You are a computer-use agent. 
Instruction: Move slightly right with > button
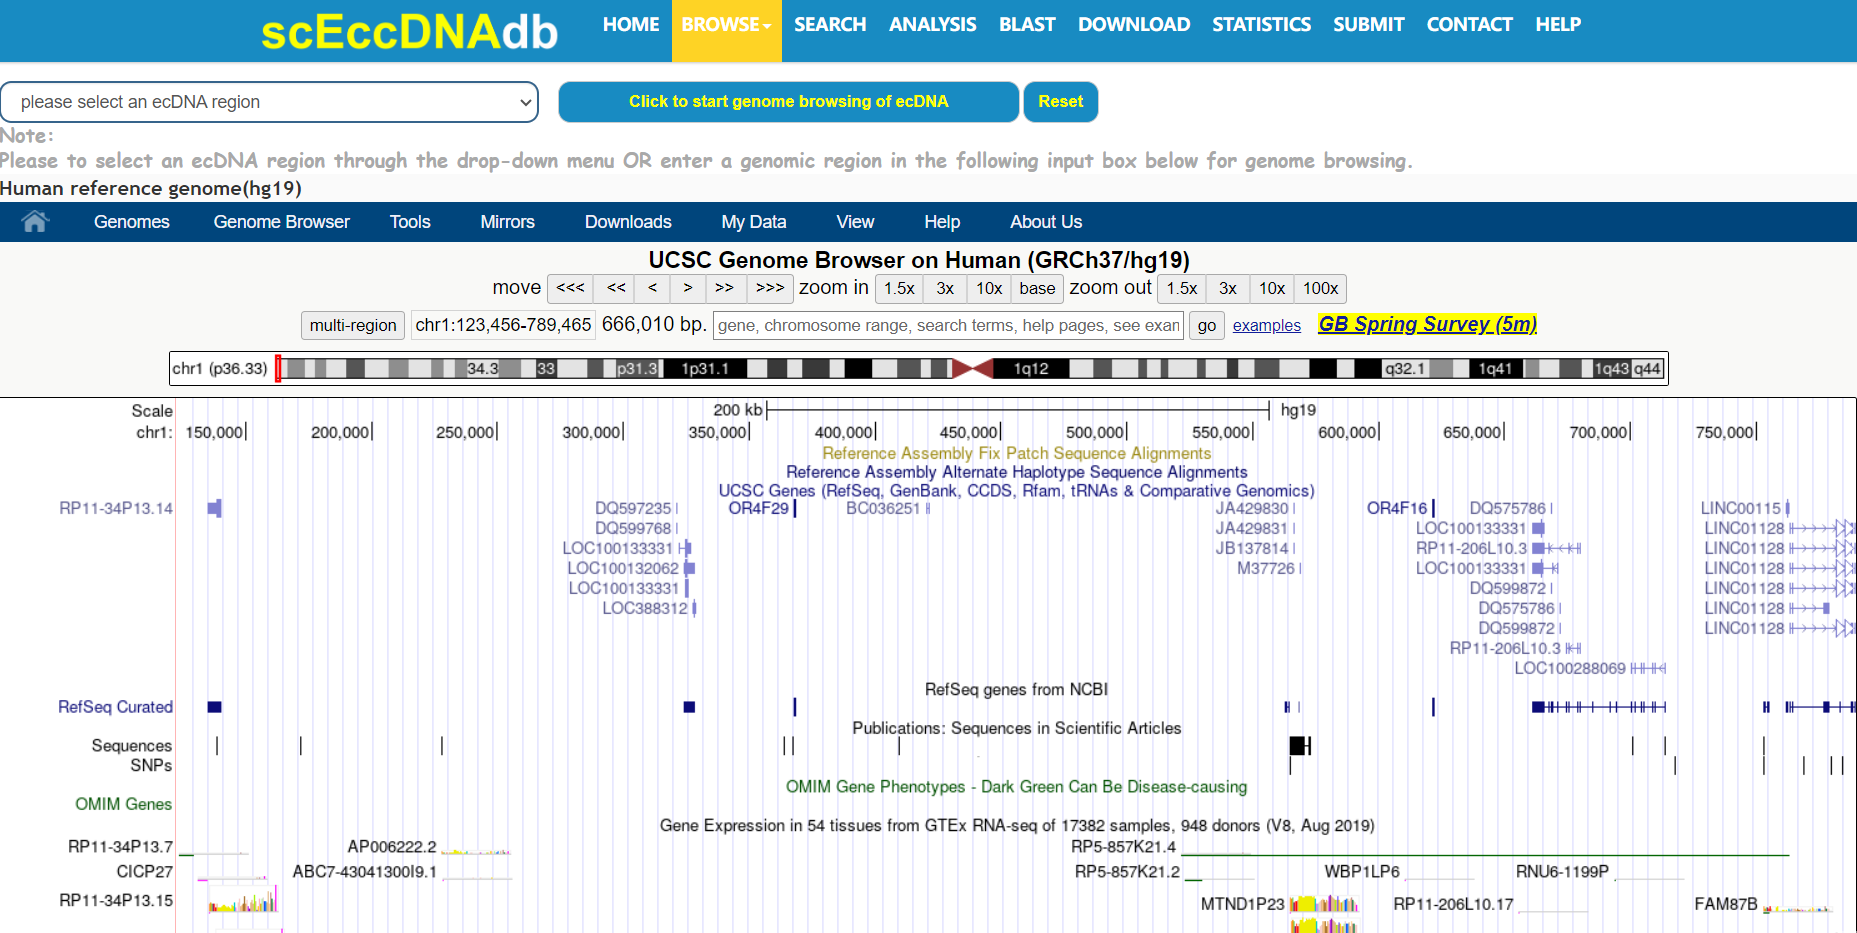pos(688,288)
